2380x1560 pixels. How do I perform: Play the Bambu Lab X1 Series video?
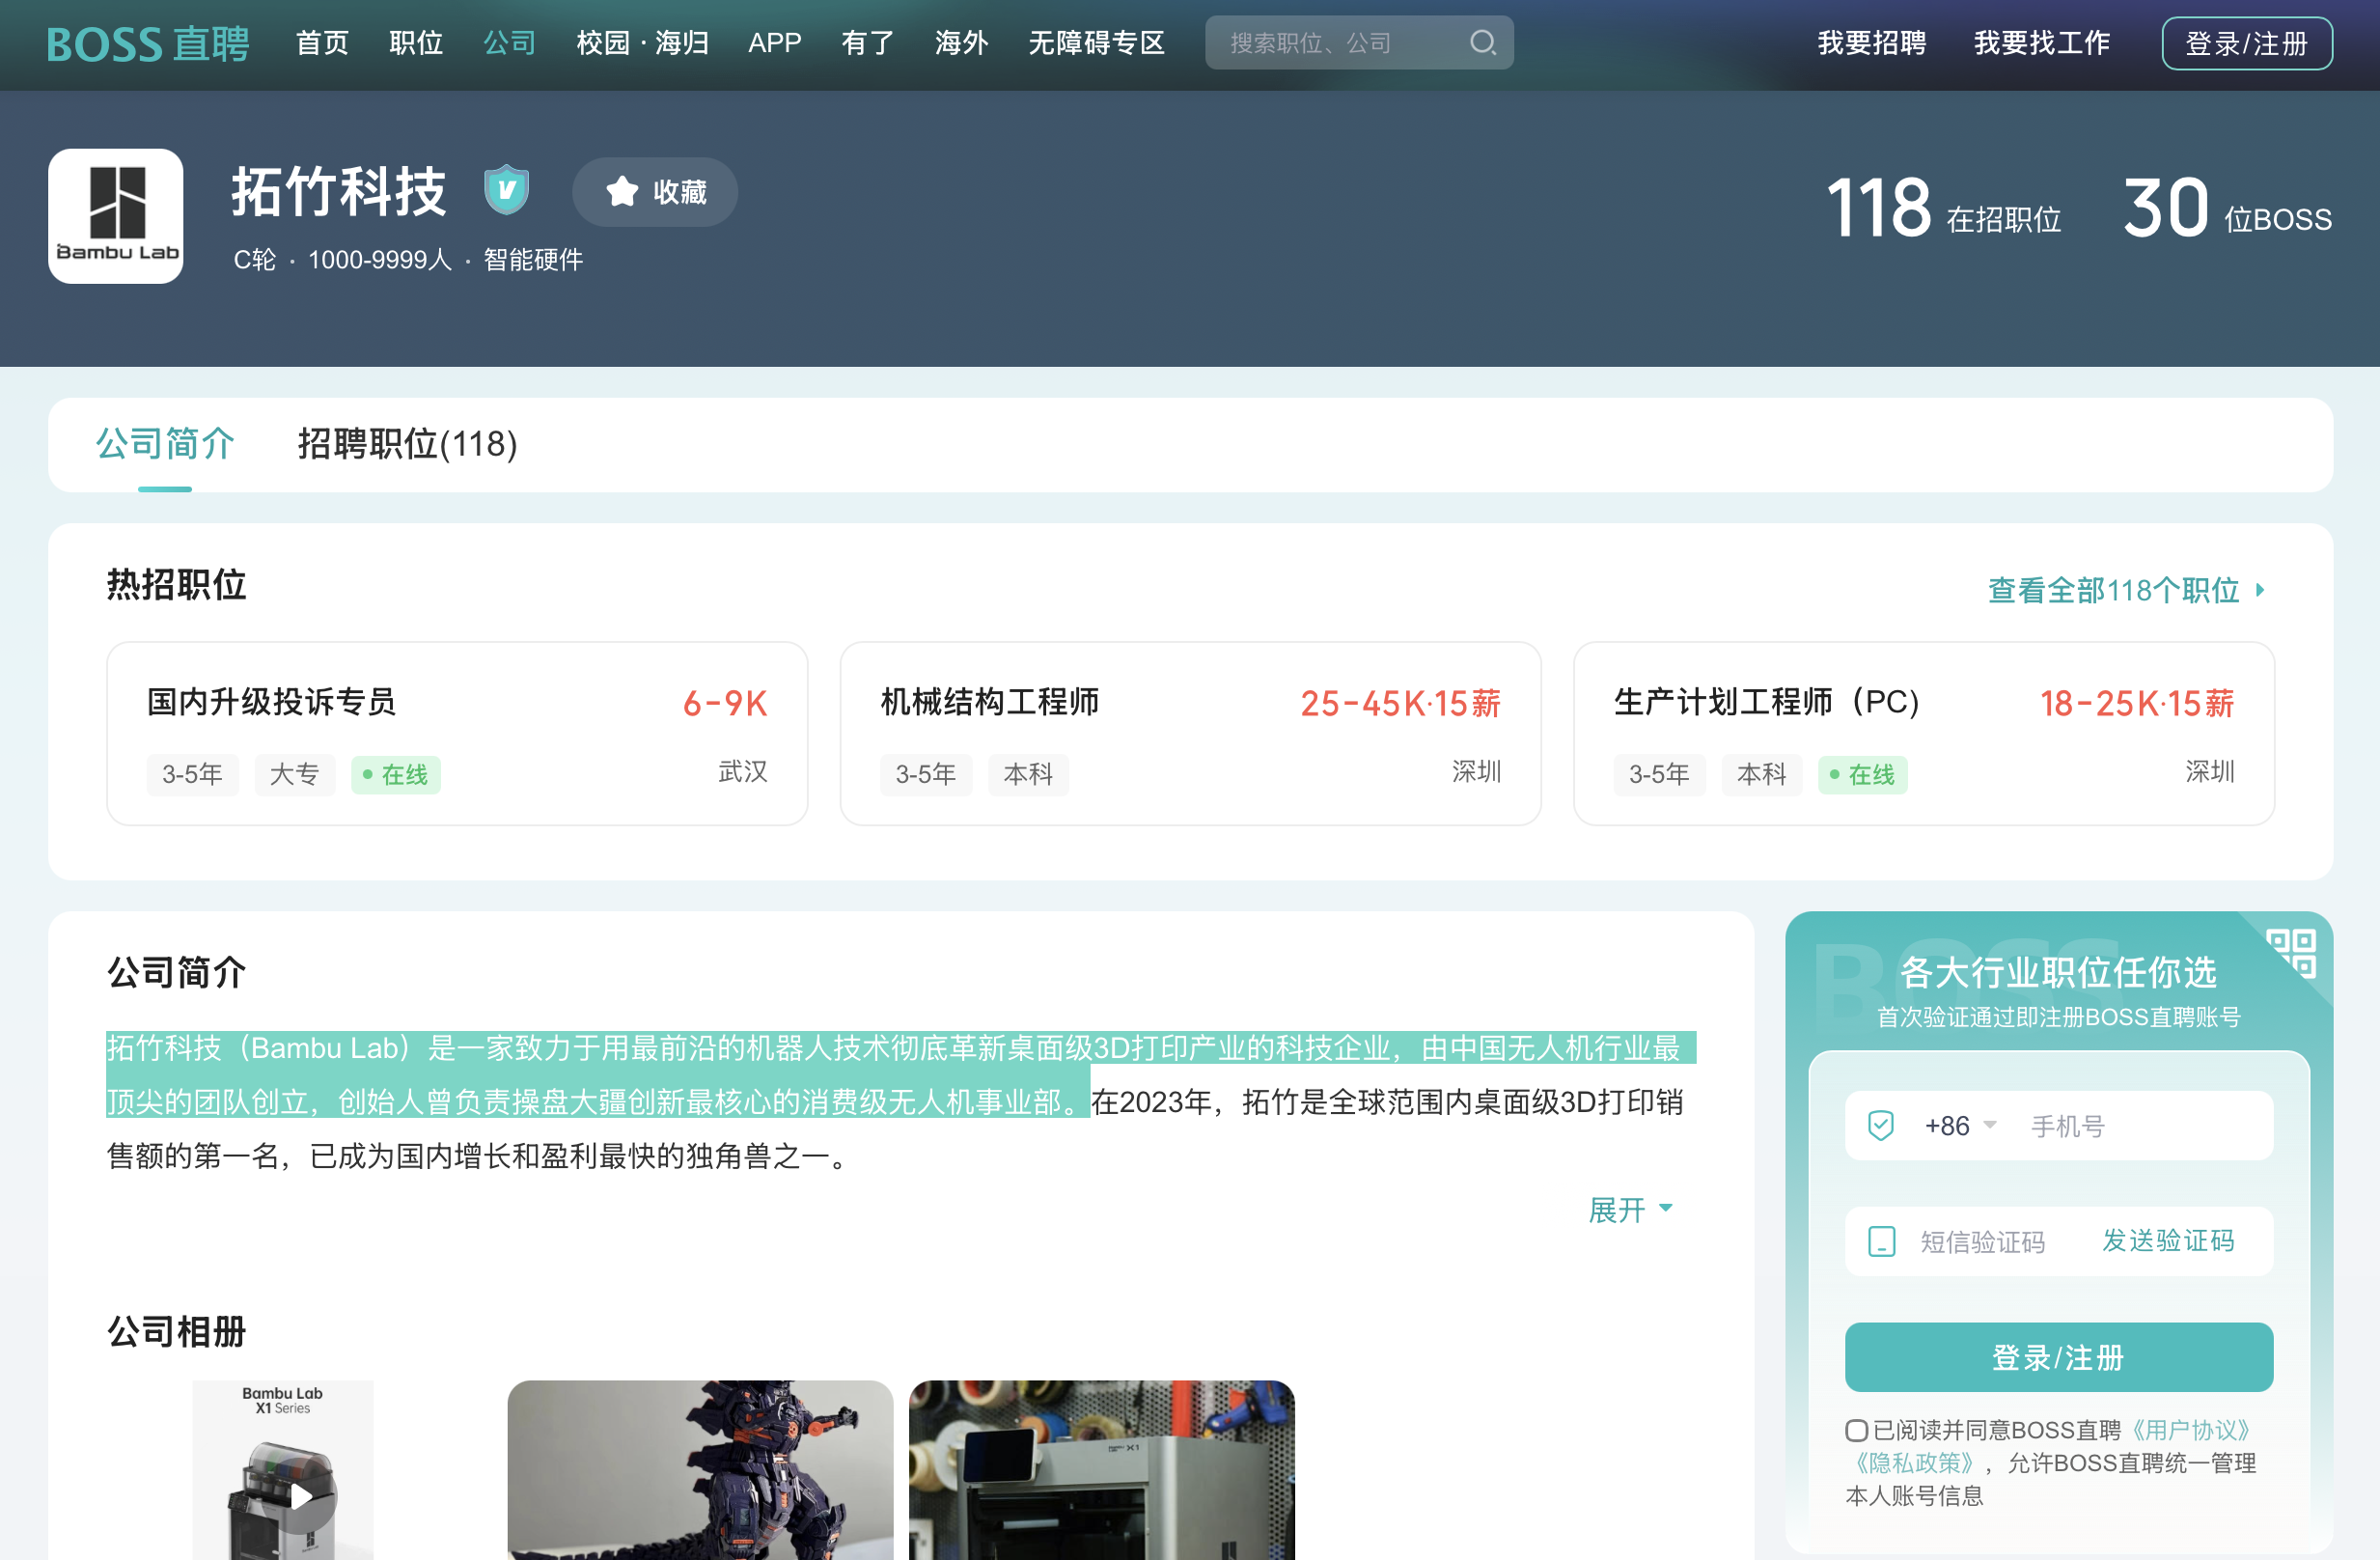point(304,1496)
